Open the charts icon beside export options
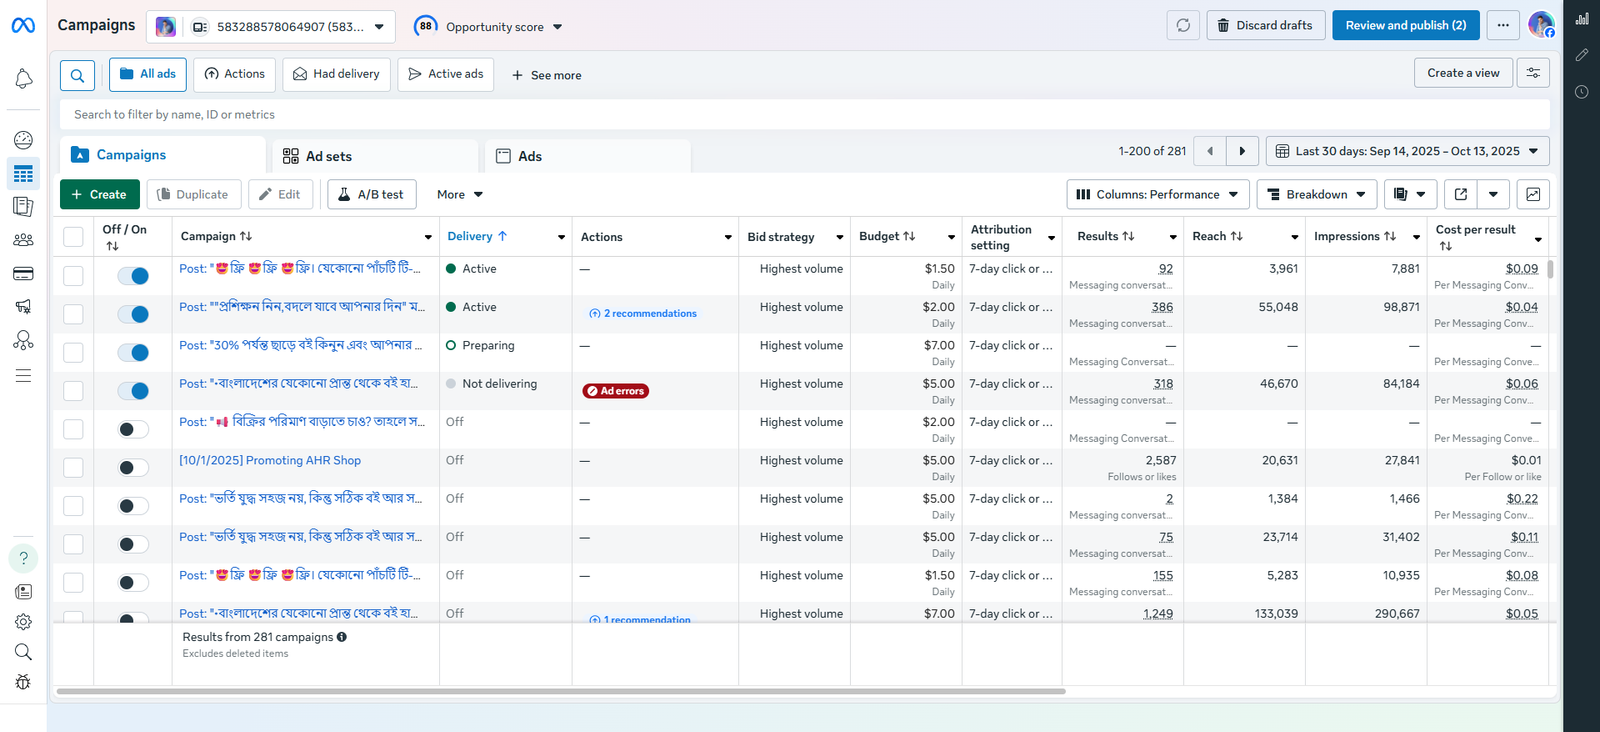1600x732 pixels. 1533,194
